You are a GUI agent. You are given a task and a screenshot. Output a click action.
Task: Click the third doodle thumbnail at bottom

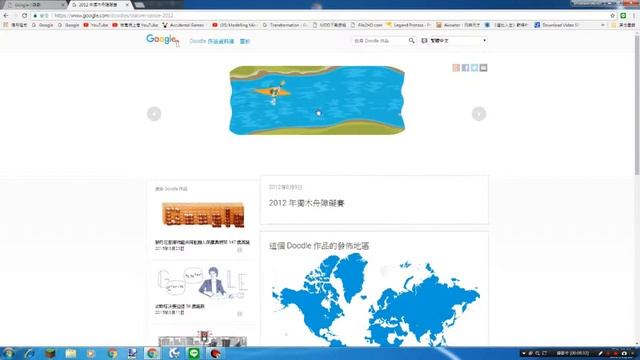[203, 339]
